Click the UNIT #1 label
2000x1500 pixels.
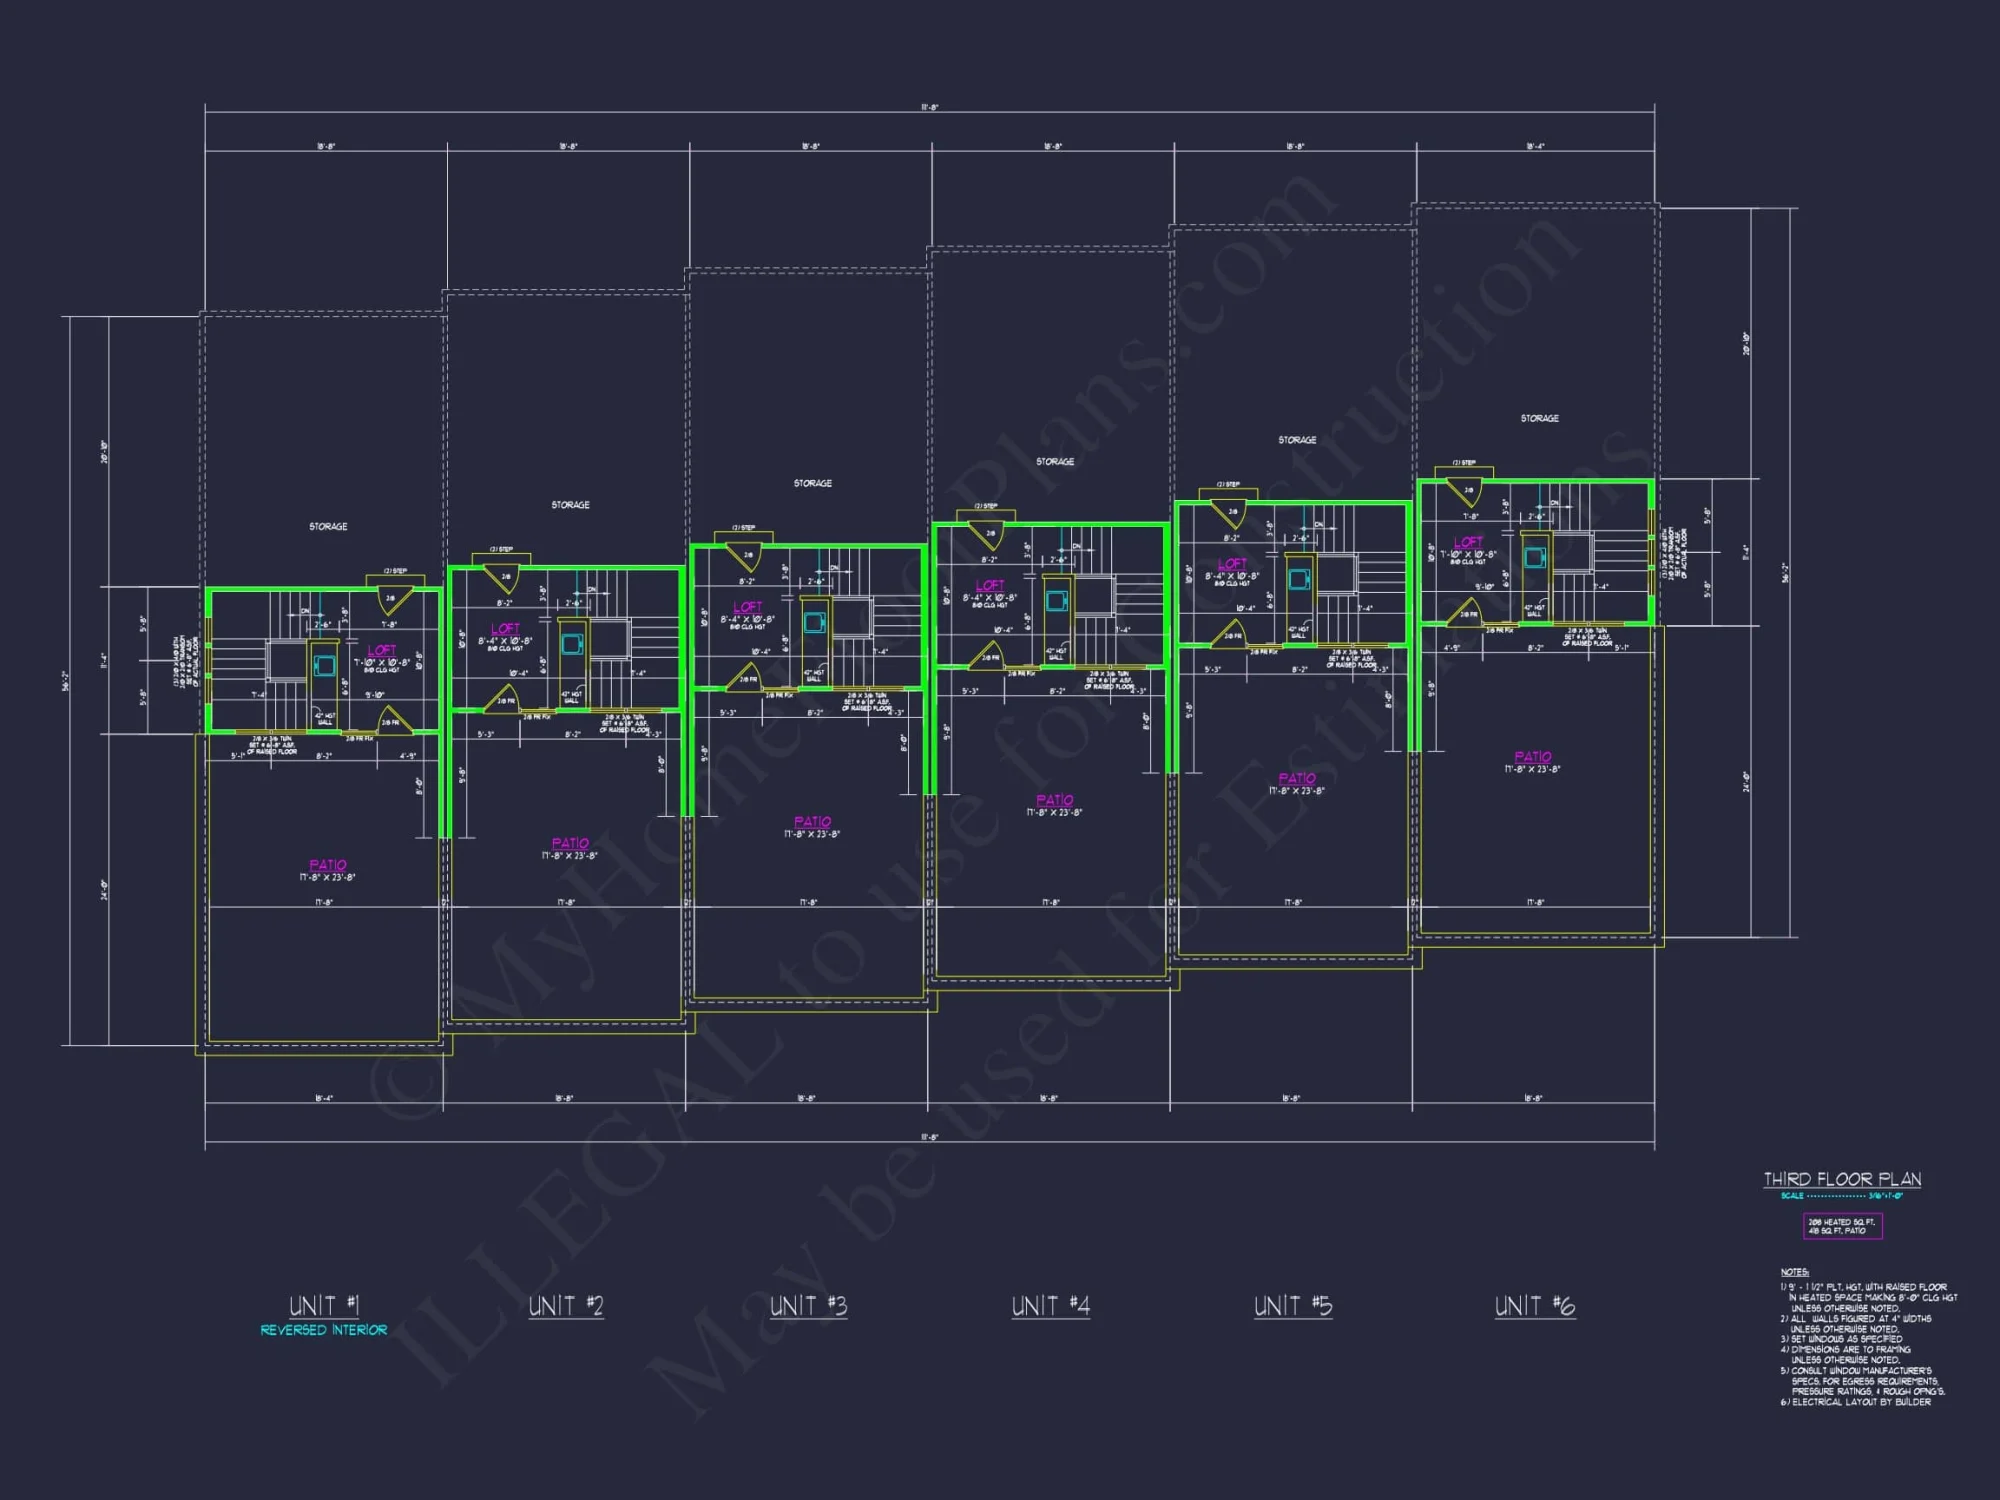point(324,1306)
